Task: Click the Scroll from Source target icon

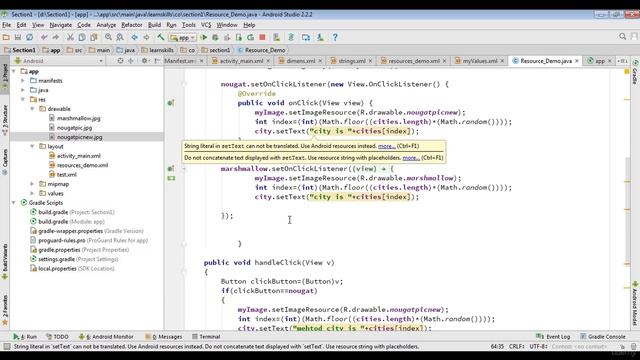Action: click(x=120, y=61)
